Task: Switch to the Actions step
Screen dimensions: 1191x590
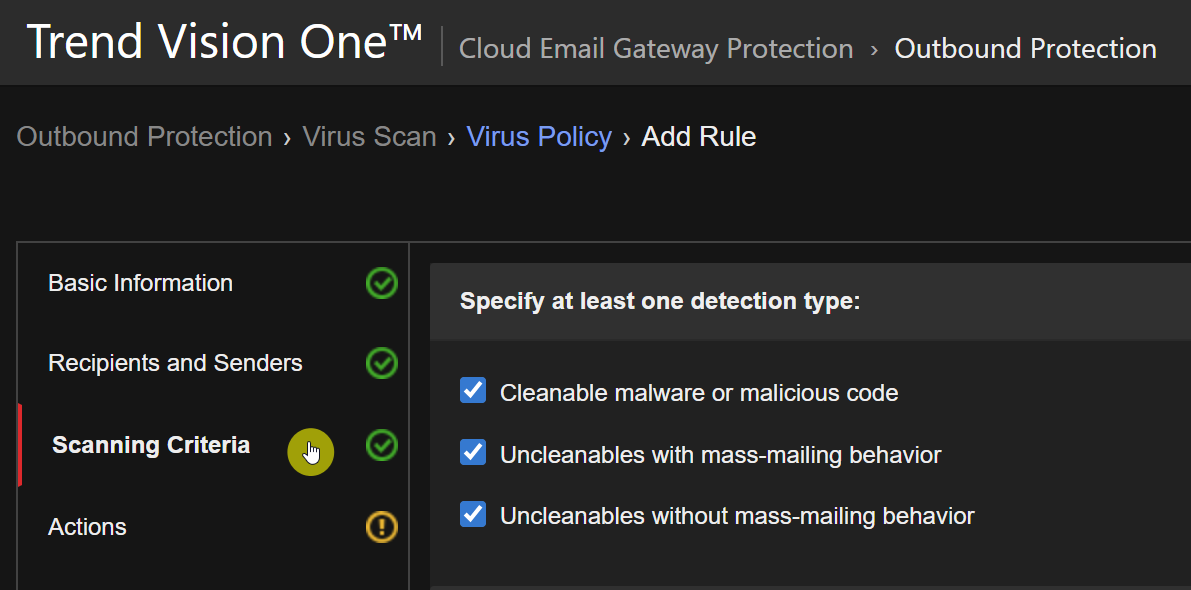Action: pos(87,527)
